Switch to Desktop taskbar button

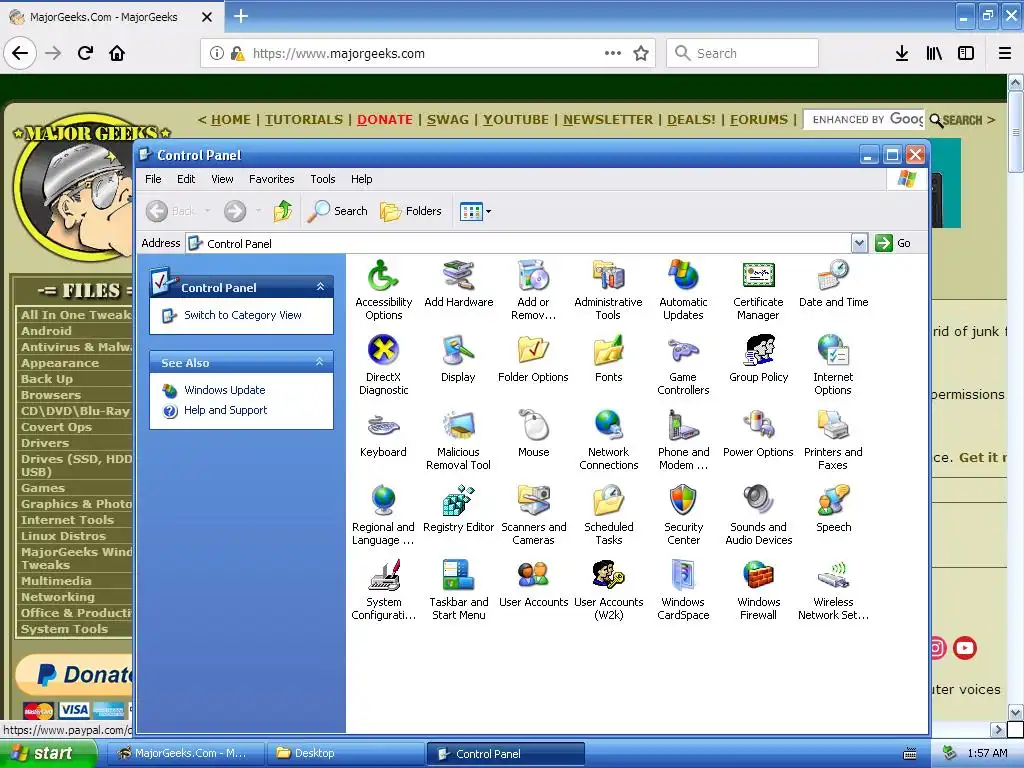pos(346,754)
